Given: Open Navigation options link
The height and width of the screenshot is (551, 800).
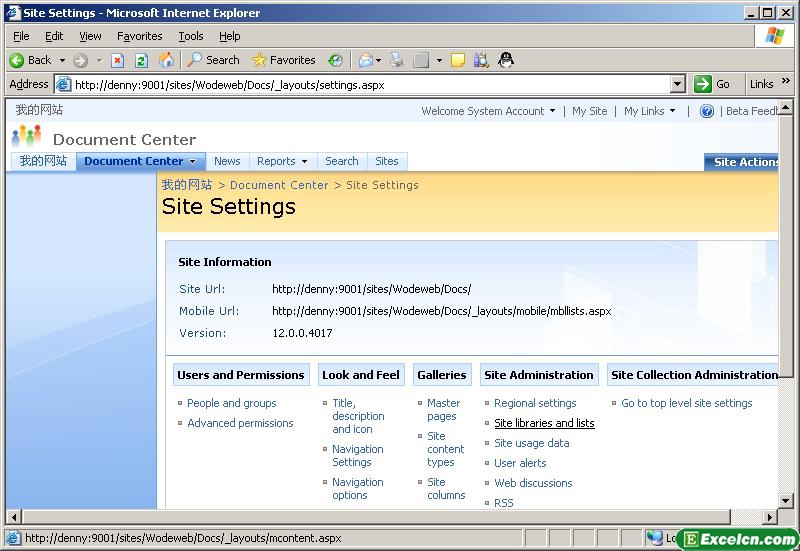Looking at the screenshot, I should 358,488.
